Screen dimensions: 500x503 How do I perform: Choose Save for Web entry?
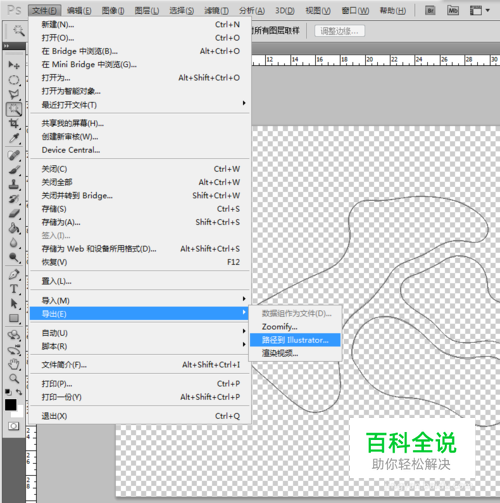pos(140,249)
